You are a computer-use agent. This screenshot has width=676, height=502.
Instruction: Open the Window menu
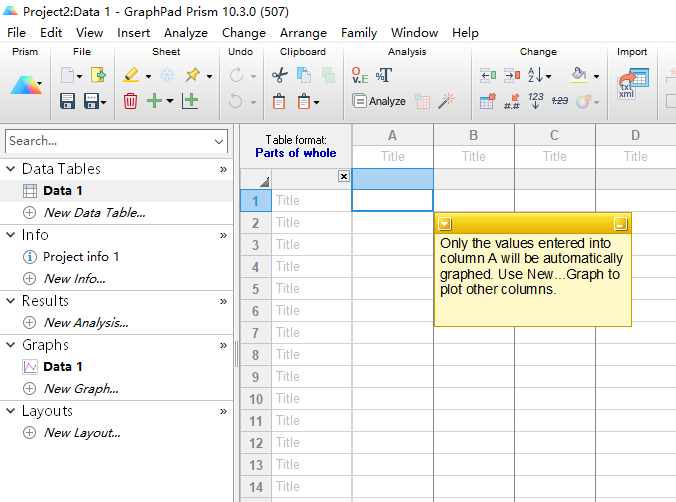coord(414,33)
